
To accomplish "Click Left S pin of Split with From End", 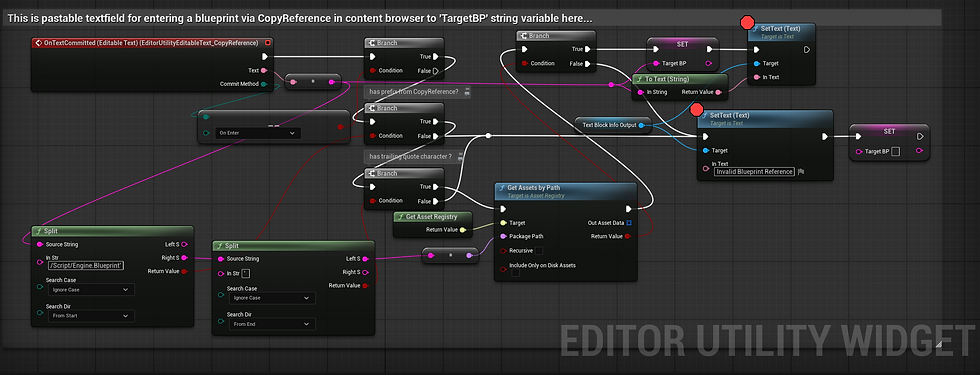I will 366,258.
